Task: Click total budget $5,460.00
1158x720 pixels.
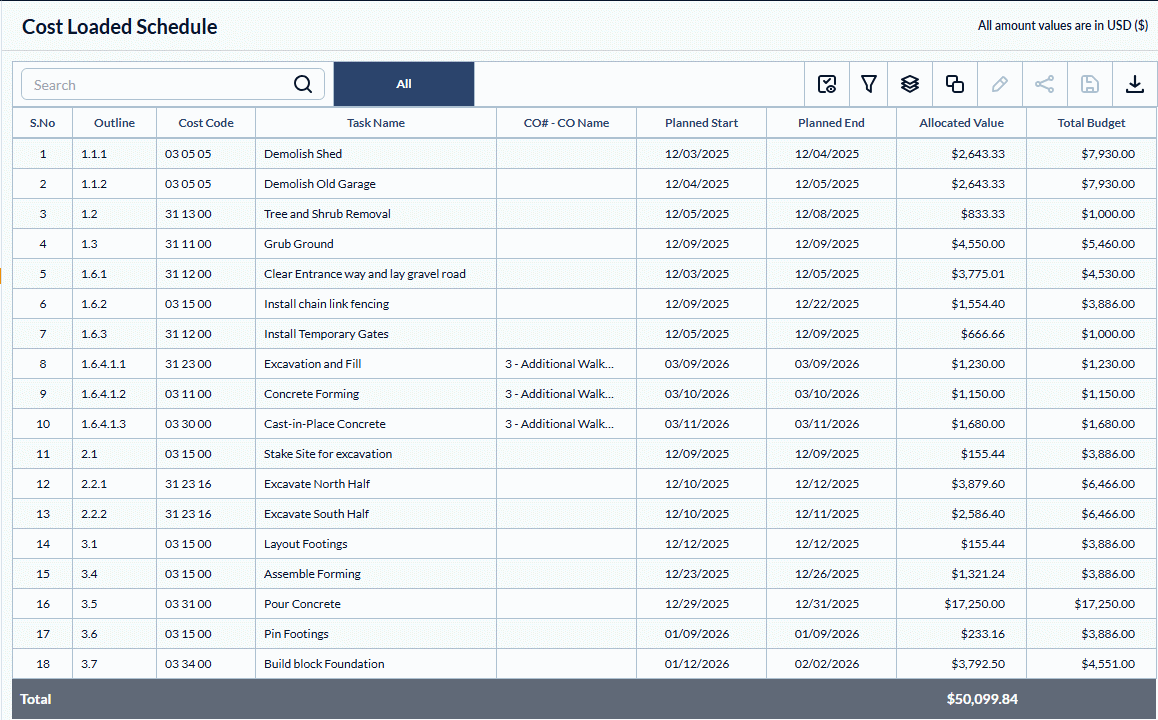Action: pos(1108,244)
